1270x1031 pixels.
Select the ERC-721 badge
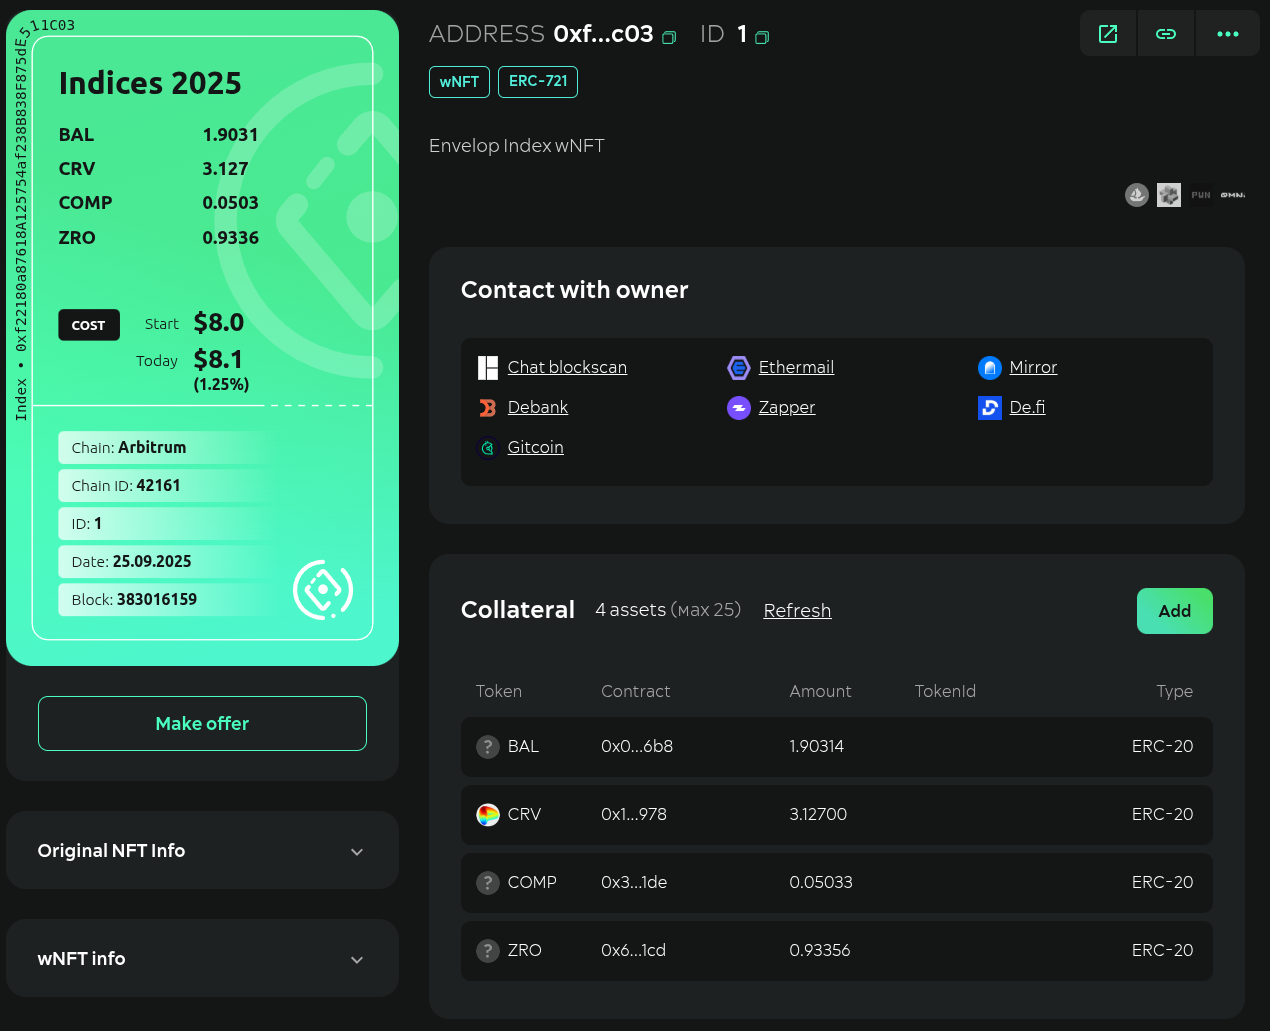538,82
